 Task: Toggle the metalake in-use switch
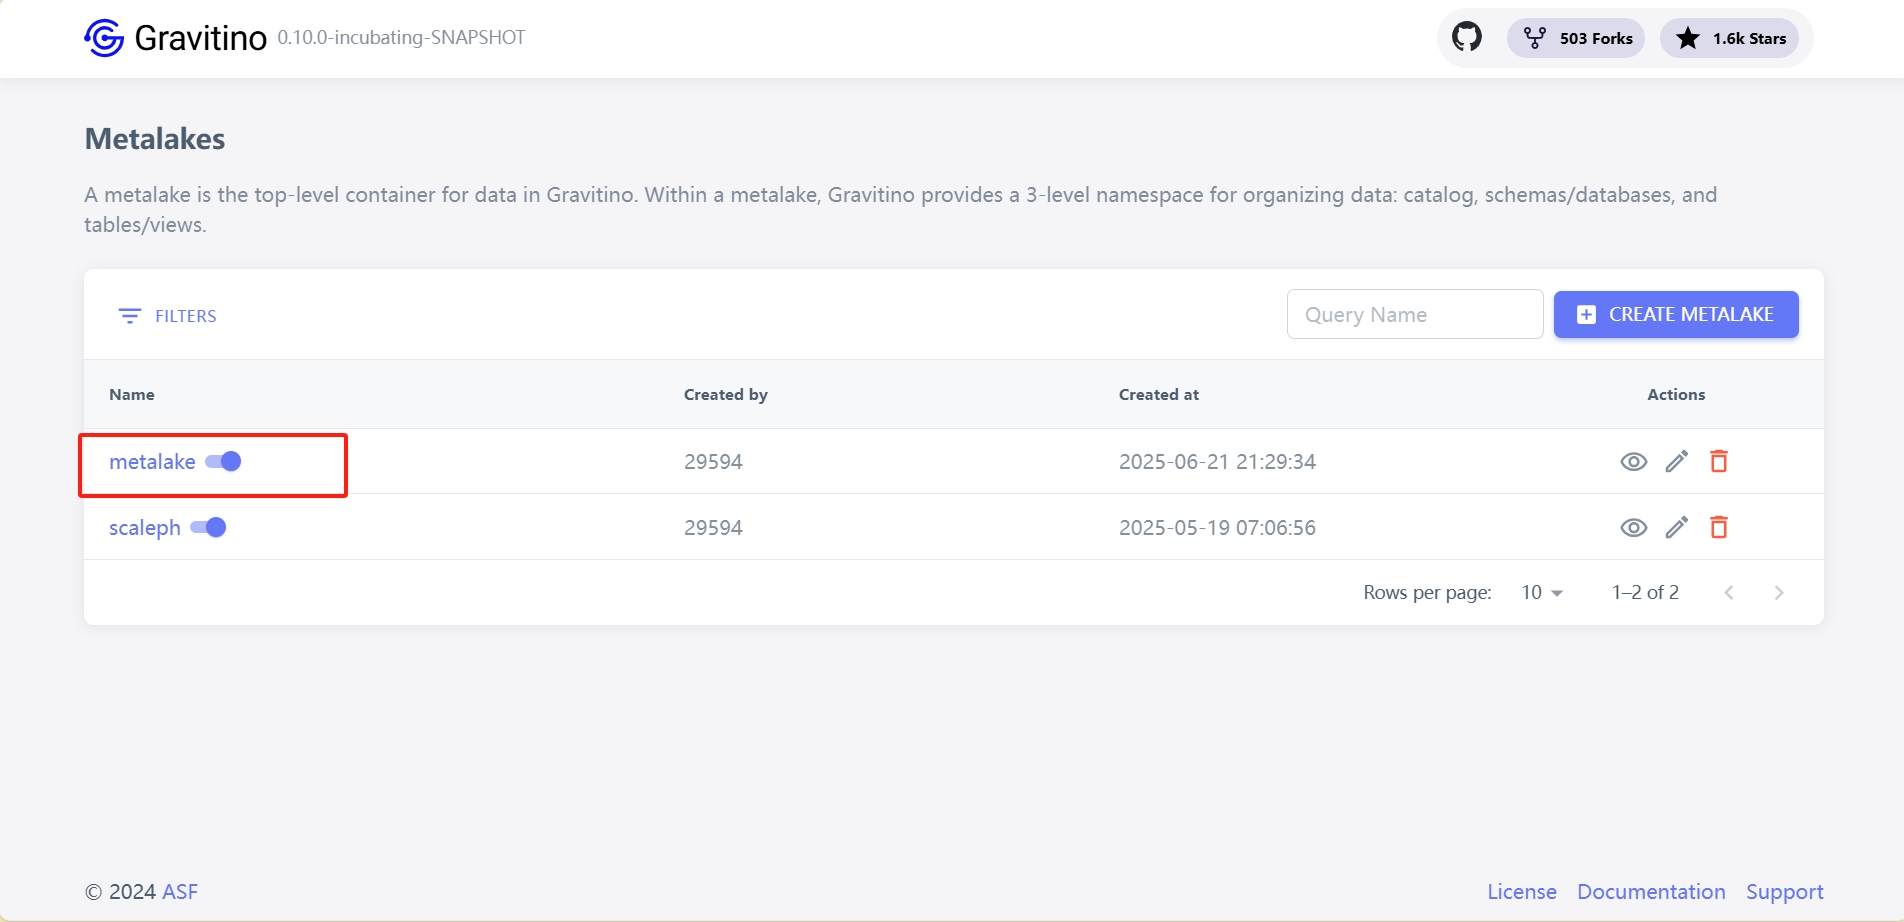pyautogui.click(x=223, y=461)
